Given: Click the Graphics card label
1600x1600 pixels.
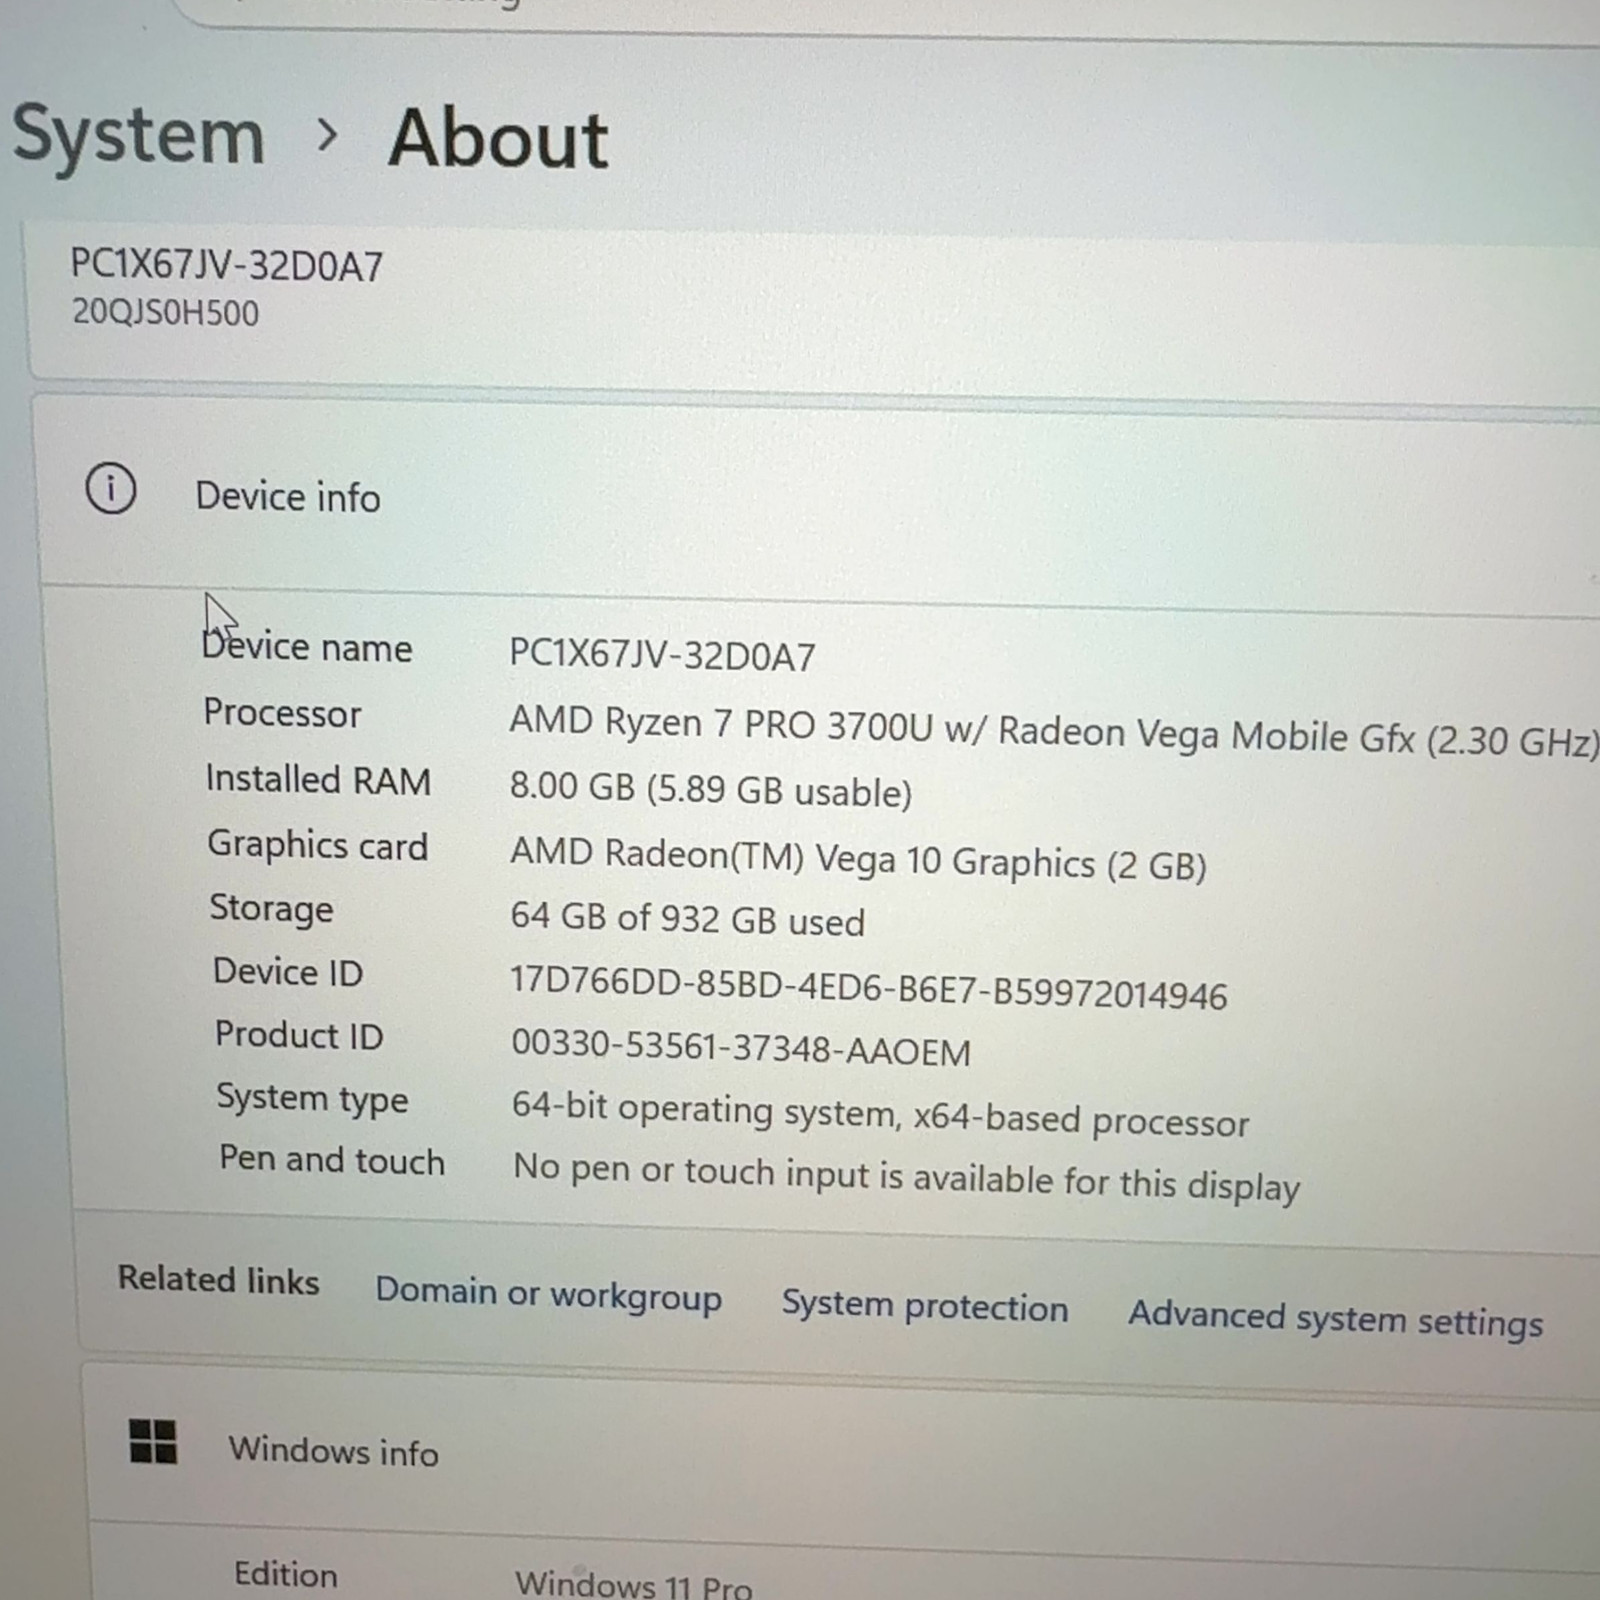Looking at the screenshot, I should coord(318,846).
